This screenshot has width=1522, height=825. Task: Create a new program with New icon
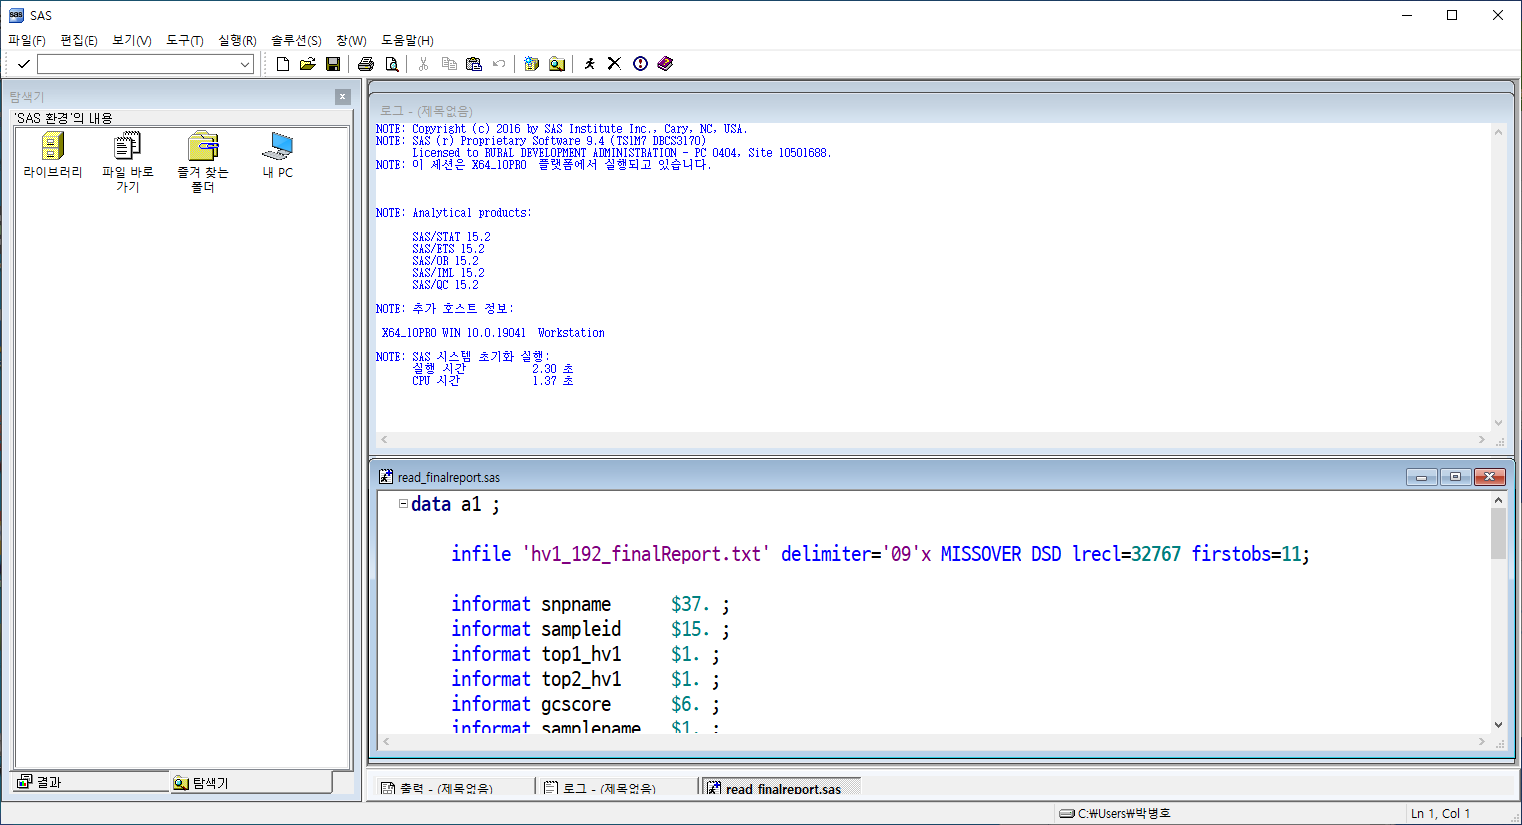click(283, 64)
